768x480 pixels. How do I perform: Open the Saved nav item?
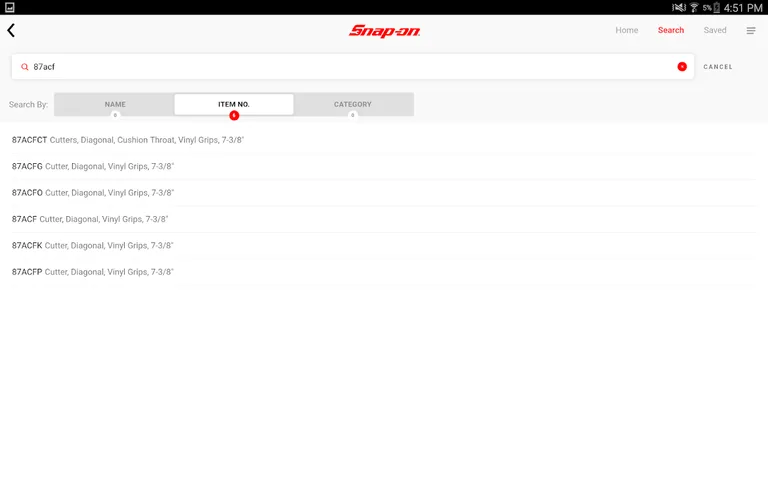click(x=715, y=30)
